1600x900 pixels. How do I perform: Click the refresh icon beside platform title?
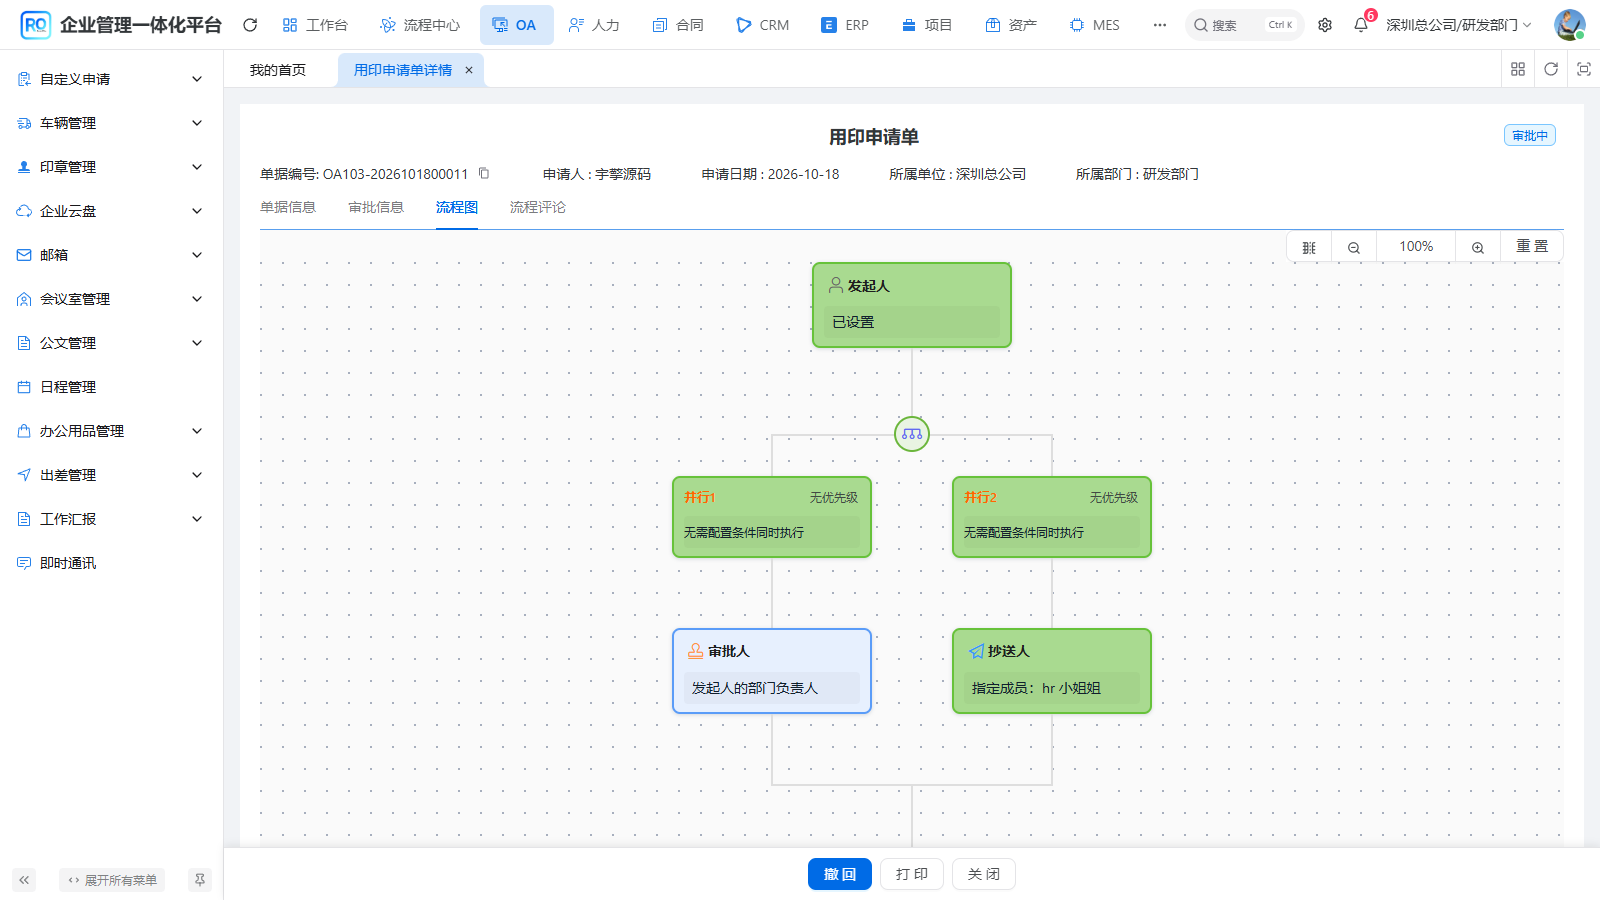point(250,25)
